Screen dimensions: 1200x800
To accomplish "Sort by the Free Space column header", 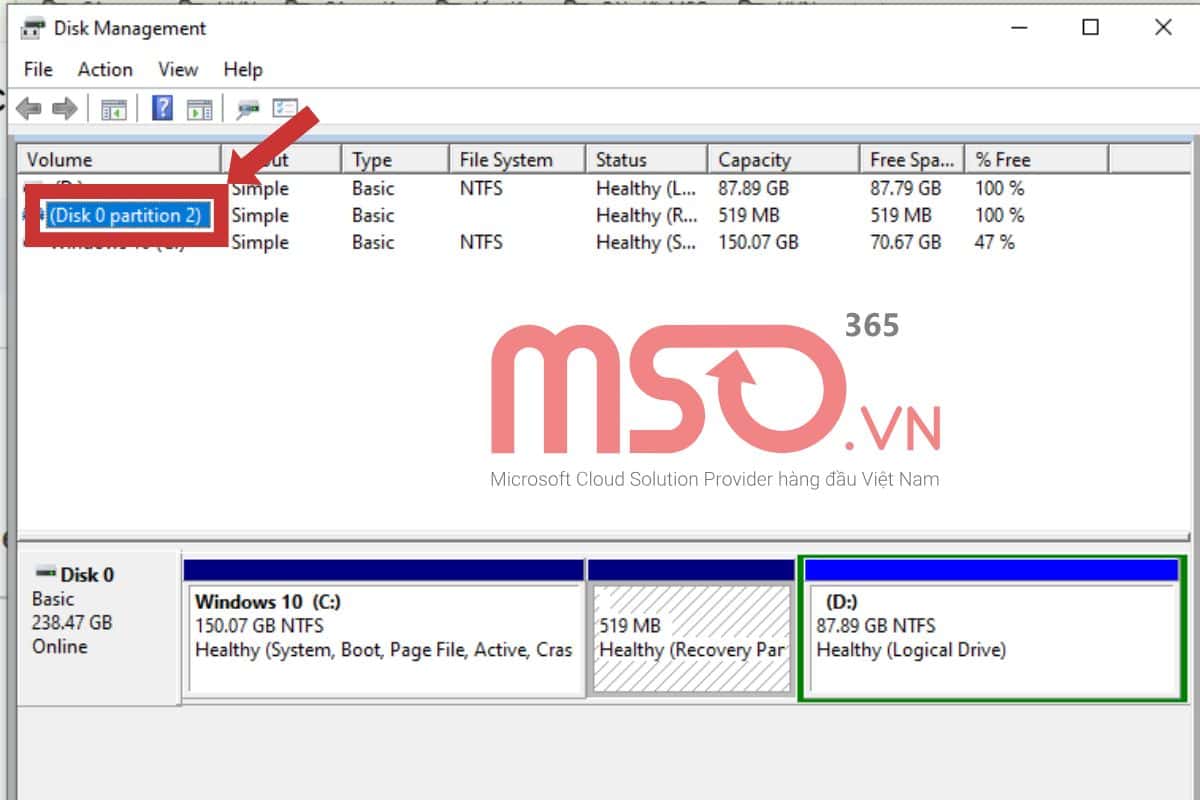I will click(912, 159).
